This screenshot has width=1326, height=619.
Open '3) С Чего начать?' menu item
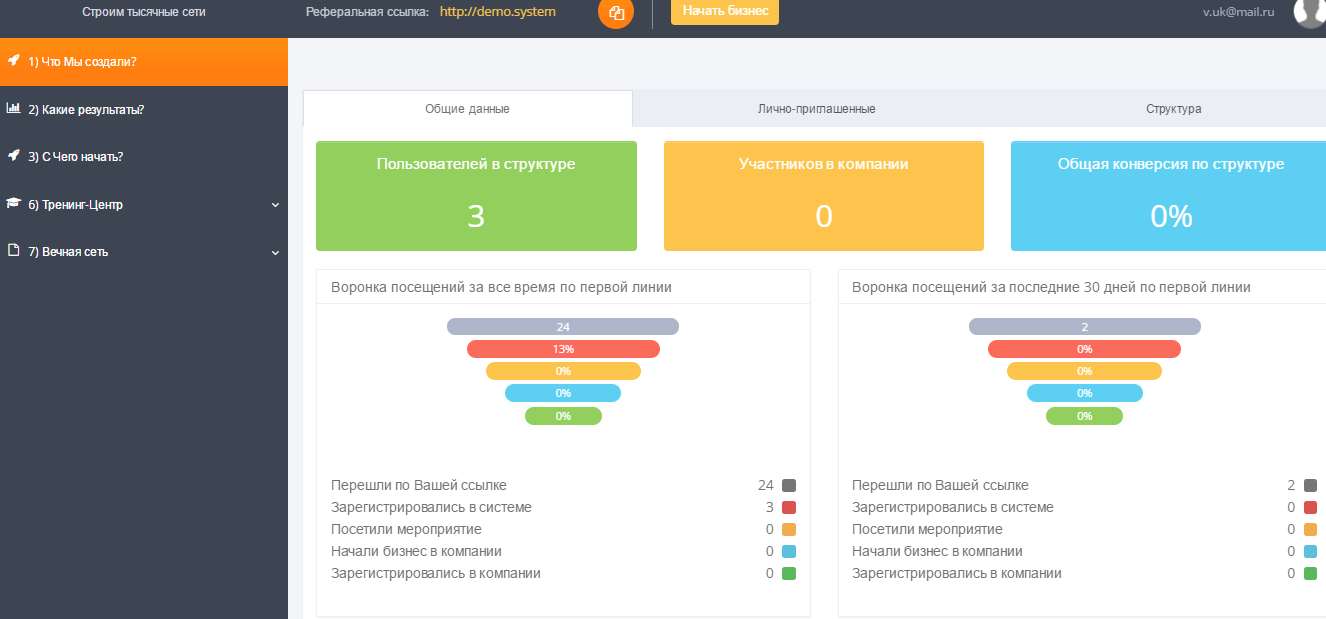[144, 157]
